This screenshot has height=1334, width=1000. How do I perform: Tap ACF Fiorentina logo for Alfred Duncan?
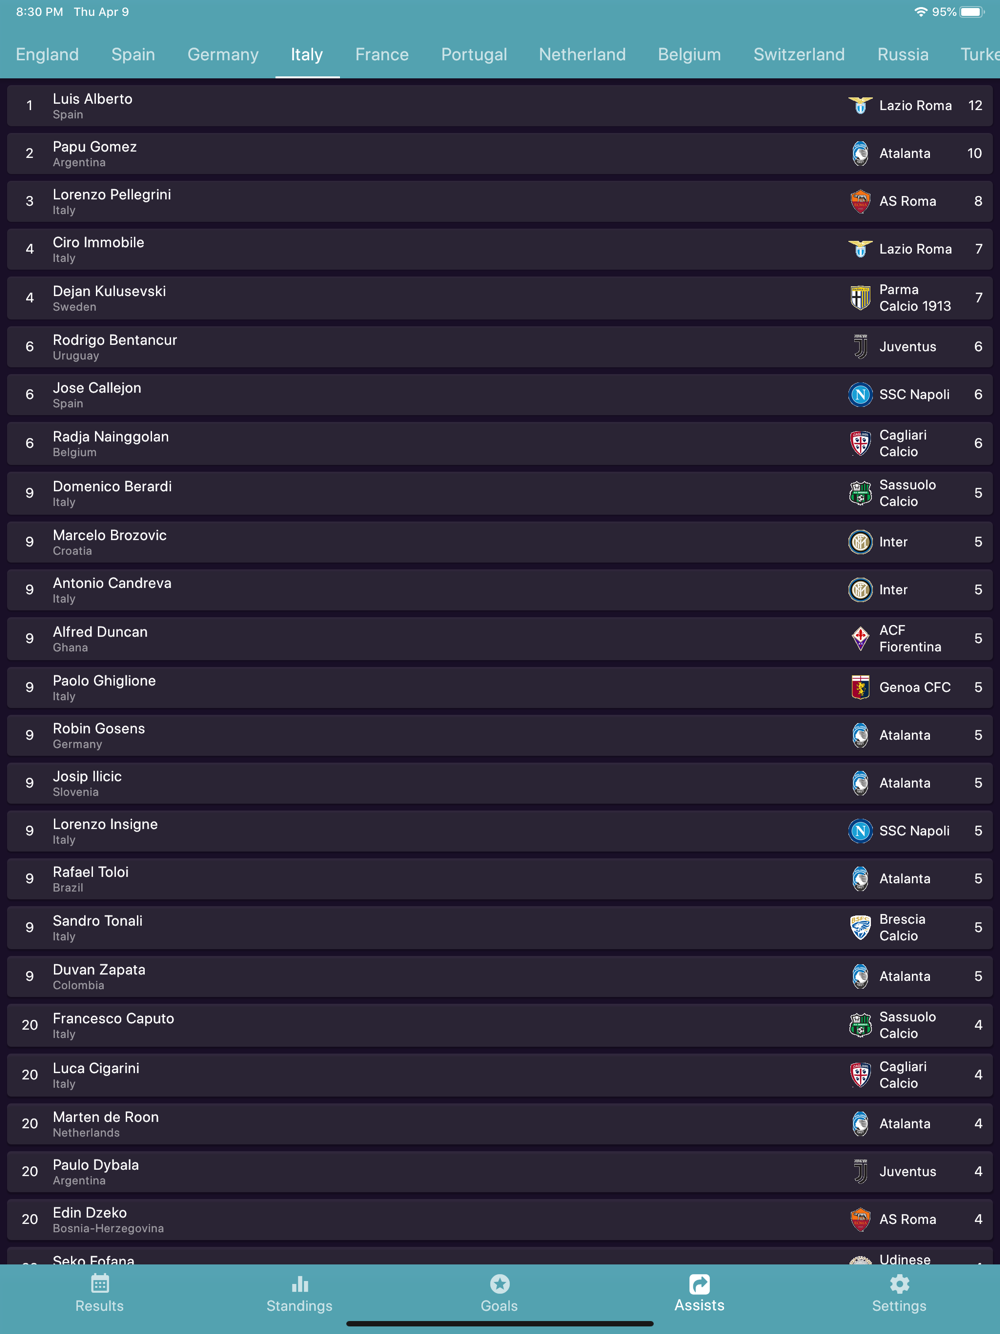pyautogui.click(x=860, y=638)
